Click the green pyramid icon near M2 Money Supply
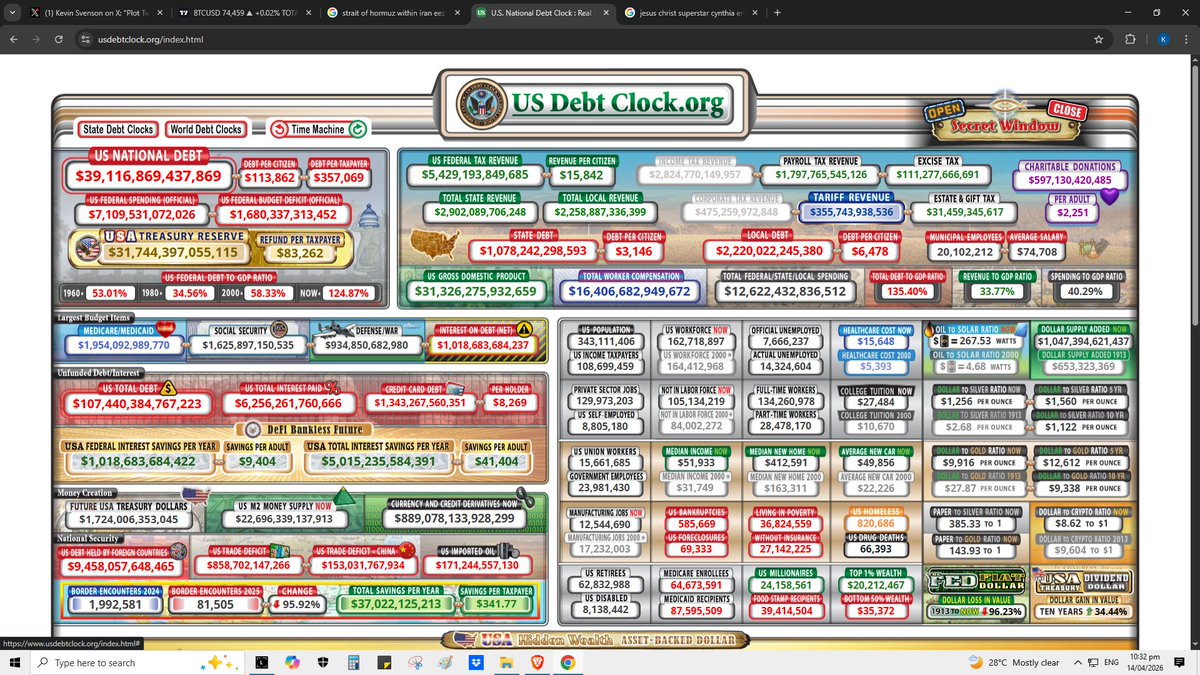This screenshot has height=675, width=1200. 343,496
